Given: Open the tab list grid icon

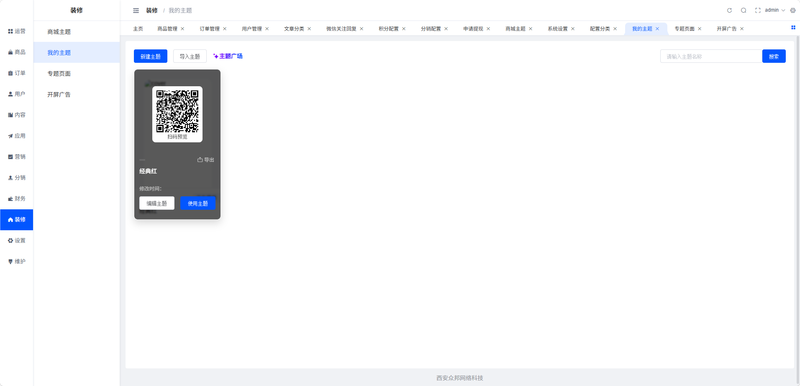Looking at the screenshot, I should tap(793, 28).
